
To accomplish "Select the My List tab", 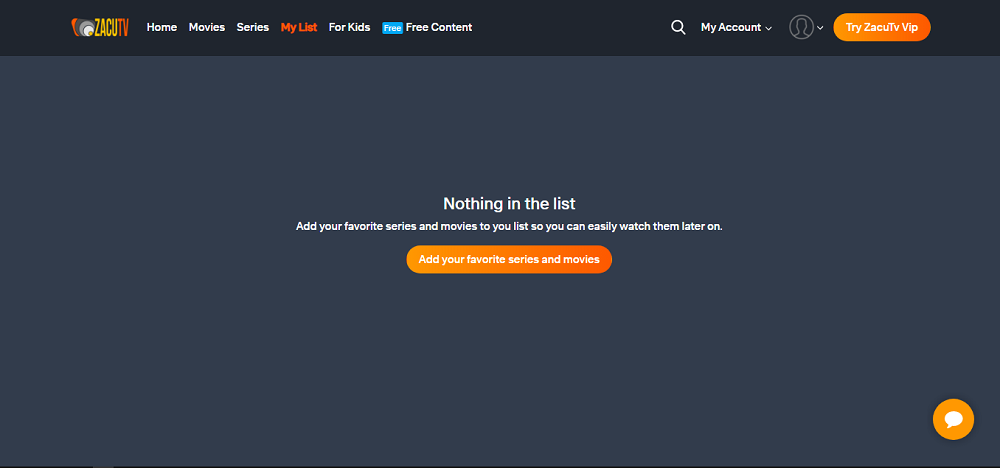I will (x=298, y=28).
